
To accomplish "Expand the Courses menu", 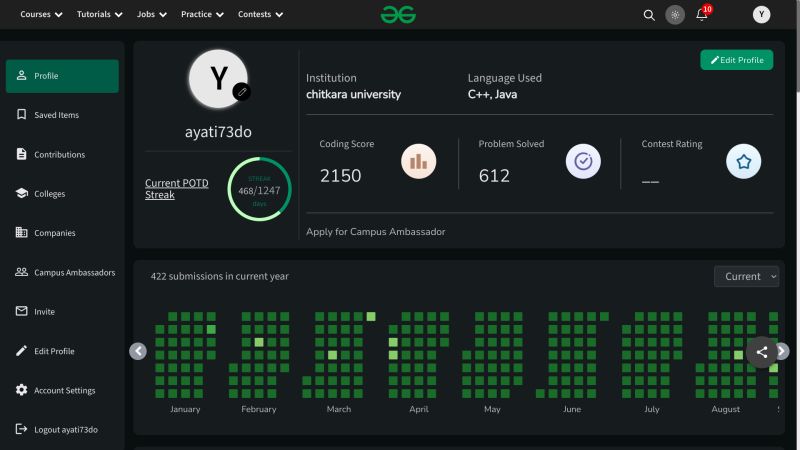I will 41,14.
